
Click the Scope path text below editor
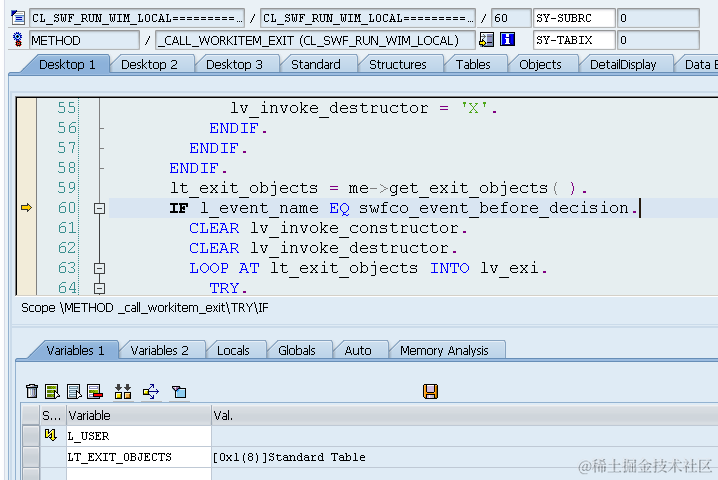point(145,308)
